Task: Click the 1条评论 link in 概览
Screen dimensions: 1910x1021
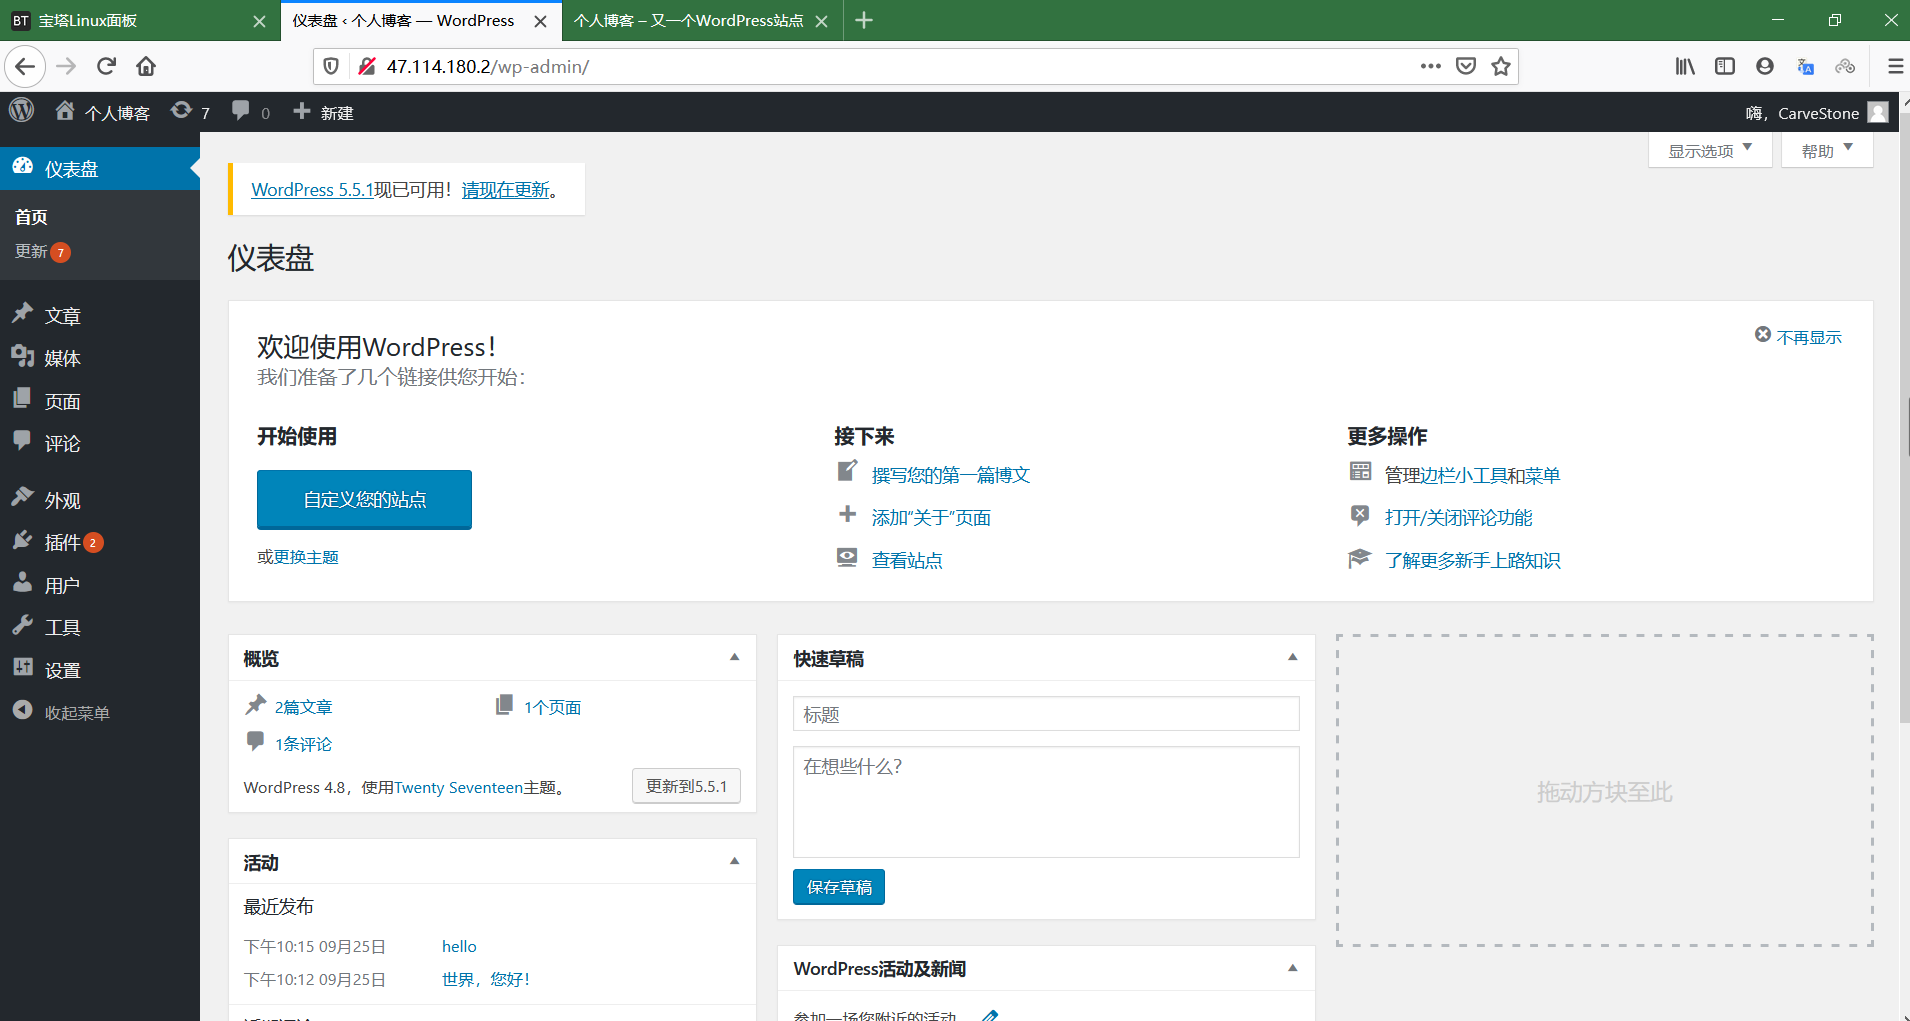Action: point(303,744)
